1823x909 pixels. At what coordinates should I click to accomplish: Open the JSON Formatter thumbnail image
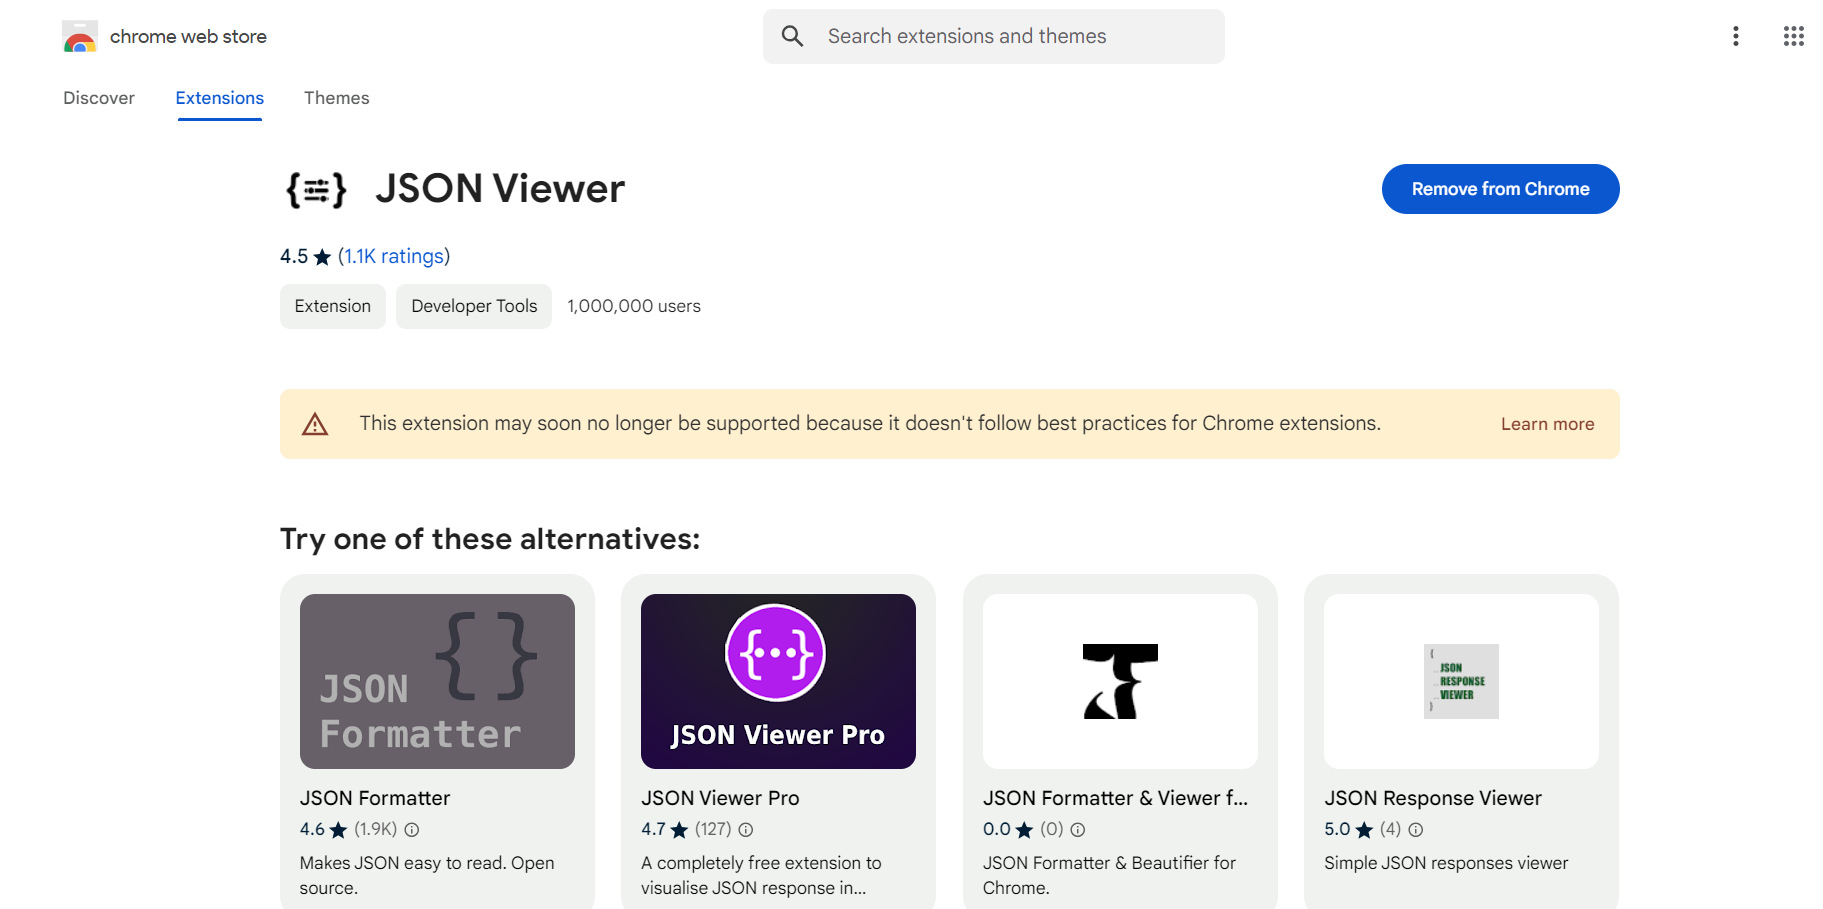pos(437,681)
